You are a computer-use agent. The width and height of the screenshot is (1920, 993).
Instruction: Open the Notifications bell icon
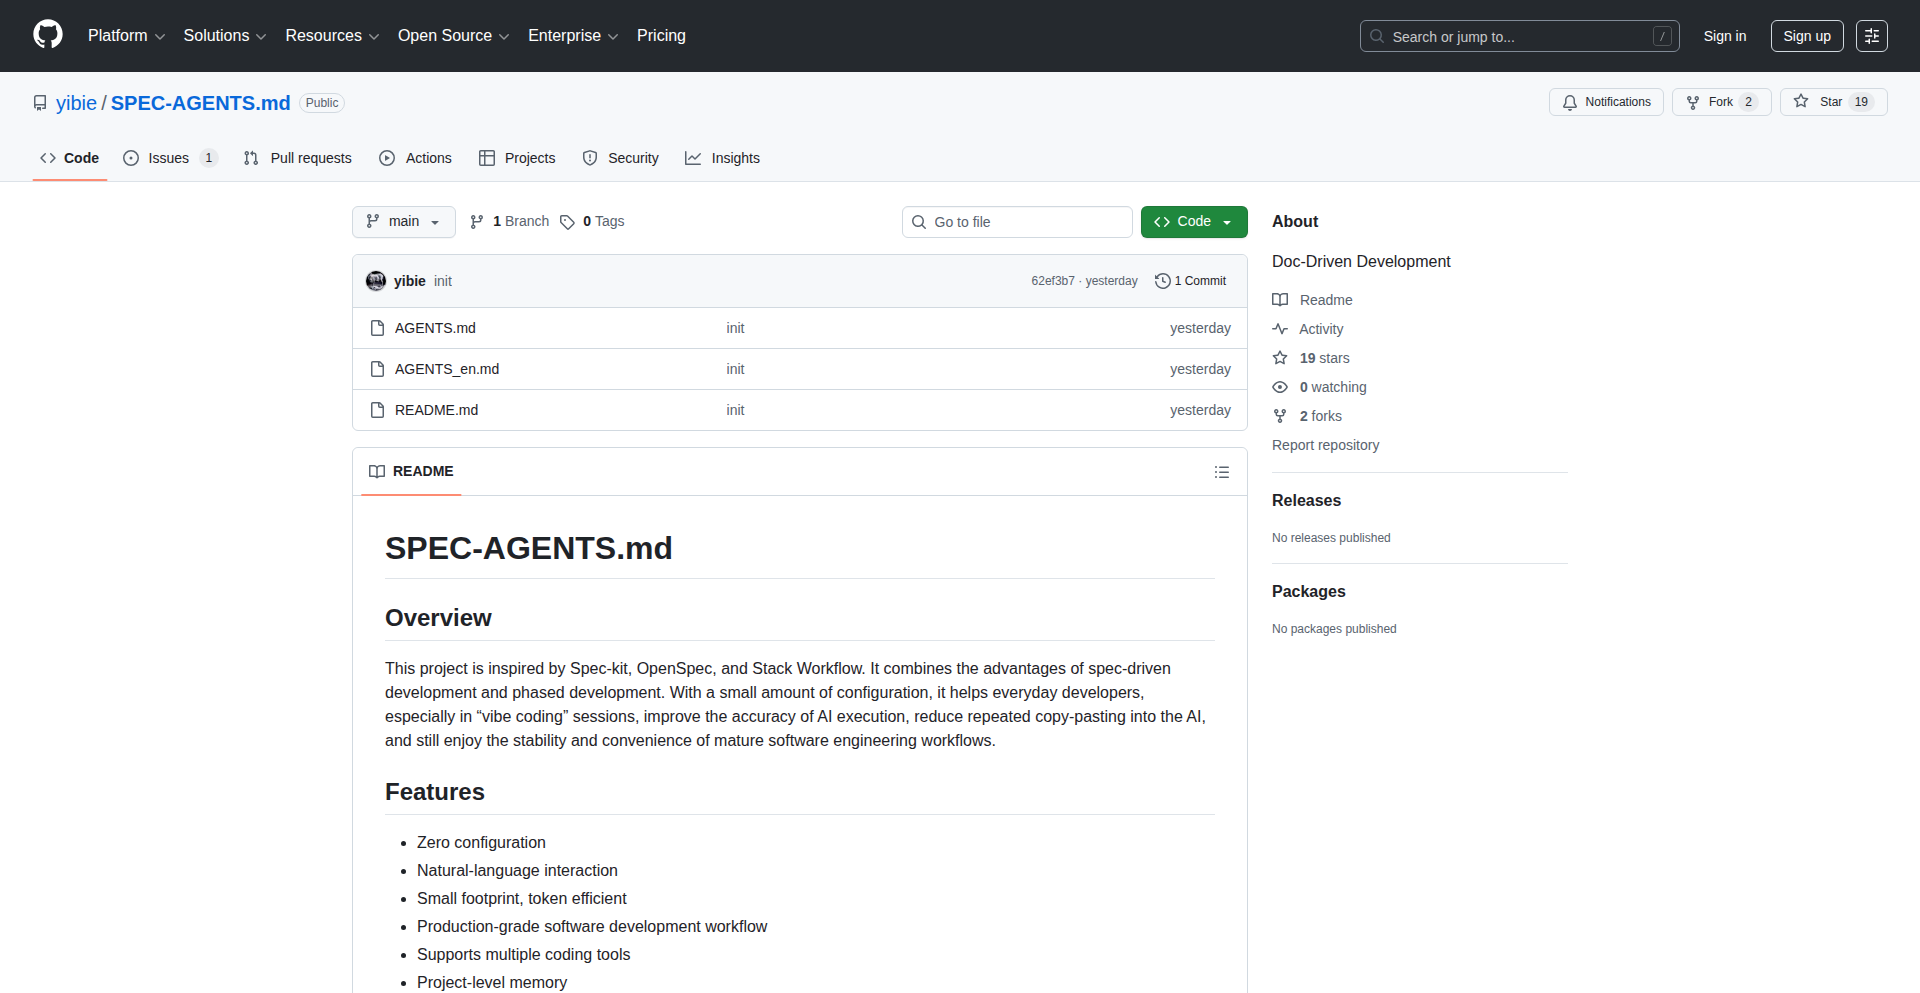click(1571, 102)
